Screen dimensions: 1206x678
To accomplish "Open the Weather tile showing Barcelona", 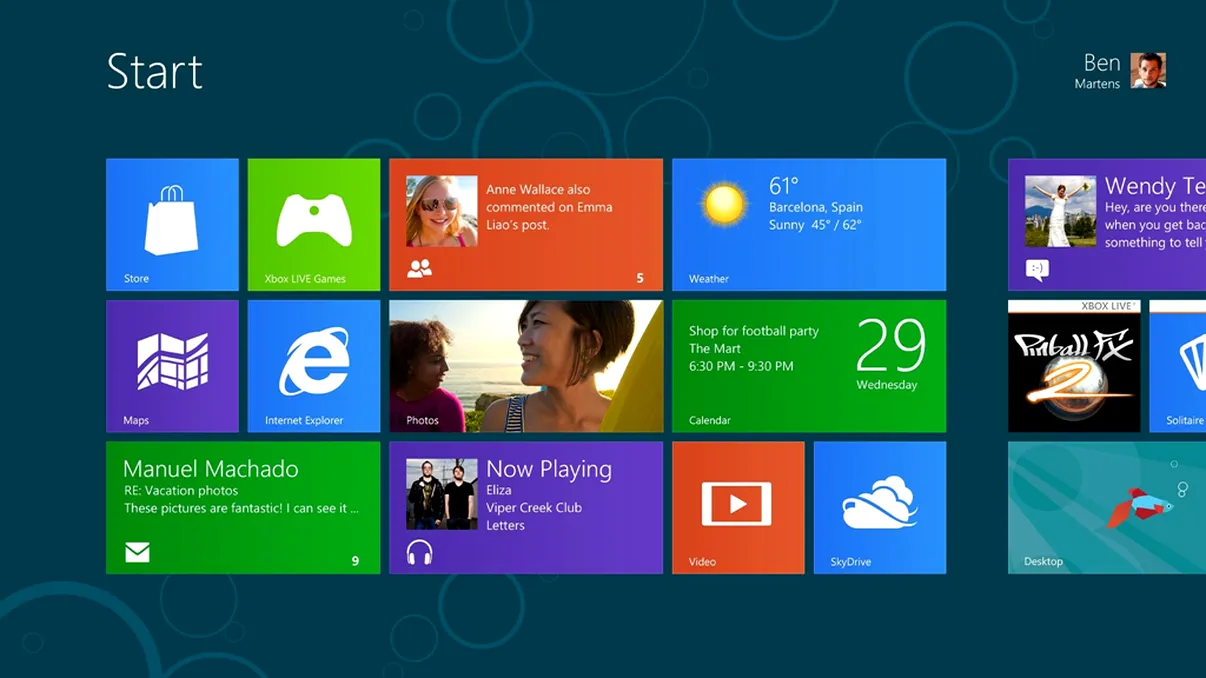I will pyautogui.click(x=808, y=224).
